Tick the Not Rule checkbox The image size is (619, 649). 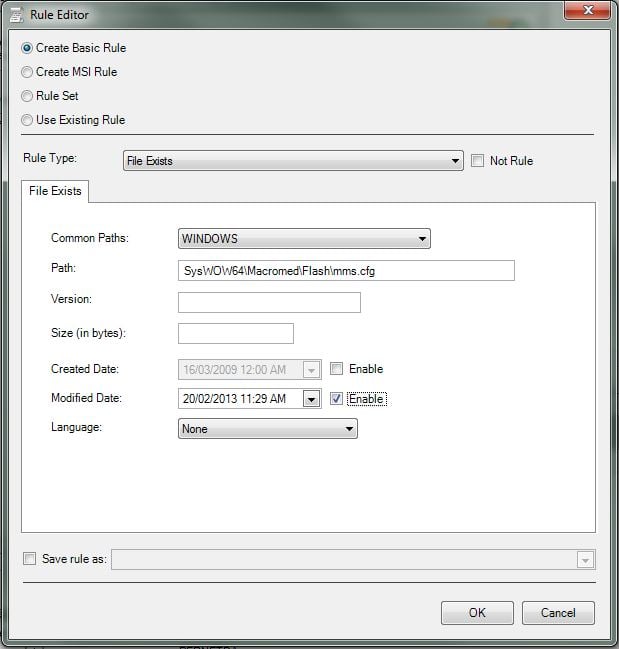tap(477, 161)
